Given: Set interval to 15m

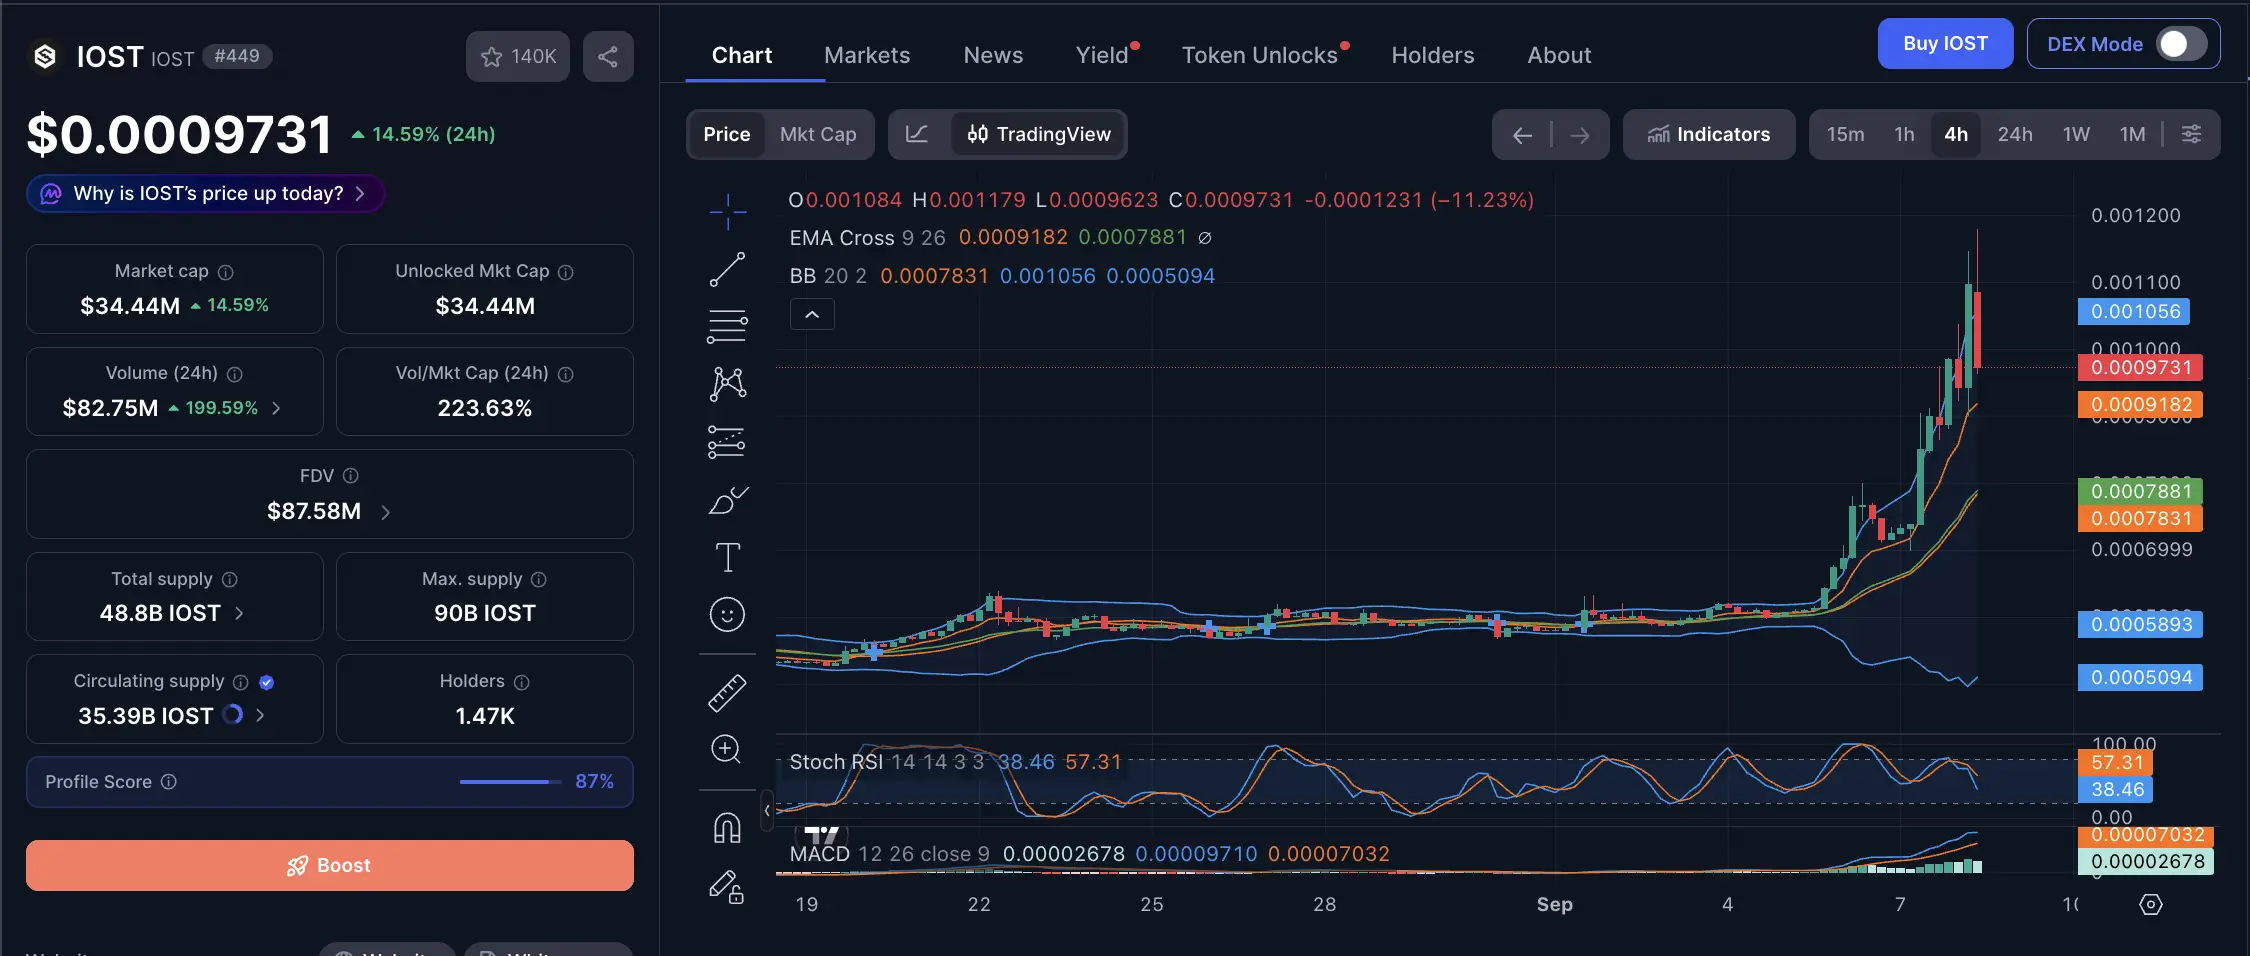Looking at the screenshot, I should coord(1846,134).
